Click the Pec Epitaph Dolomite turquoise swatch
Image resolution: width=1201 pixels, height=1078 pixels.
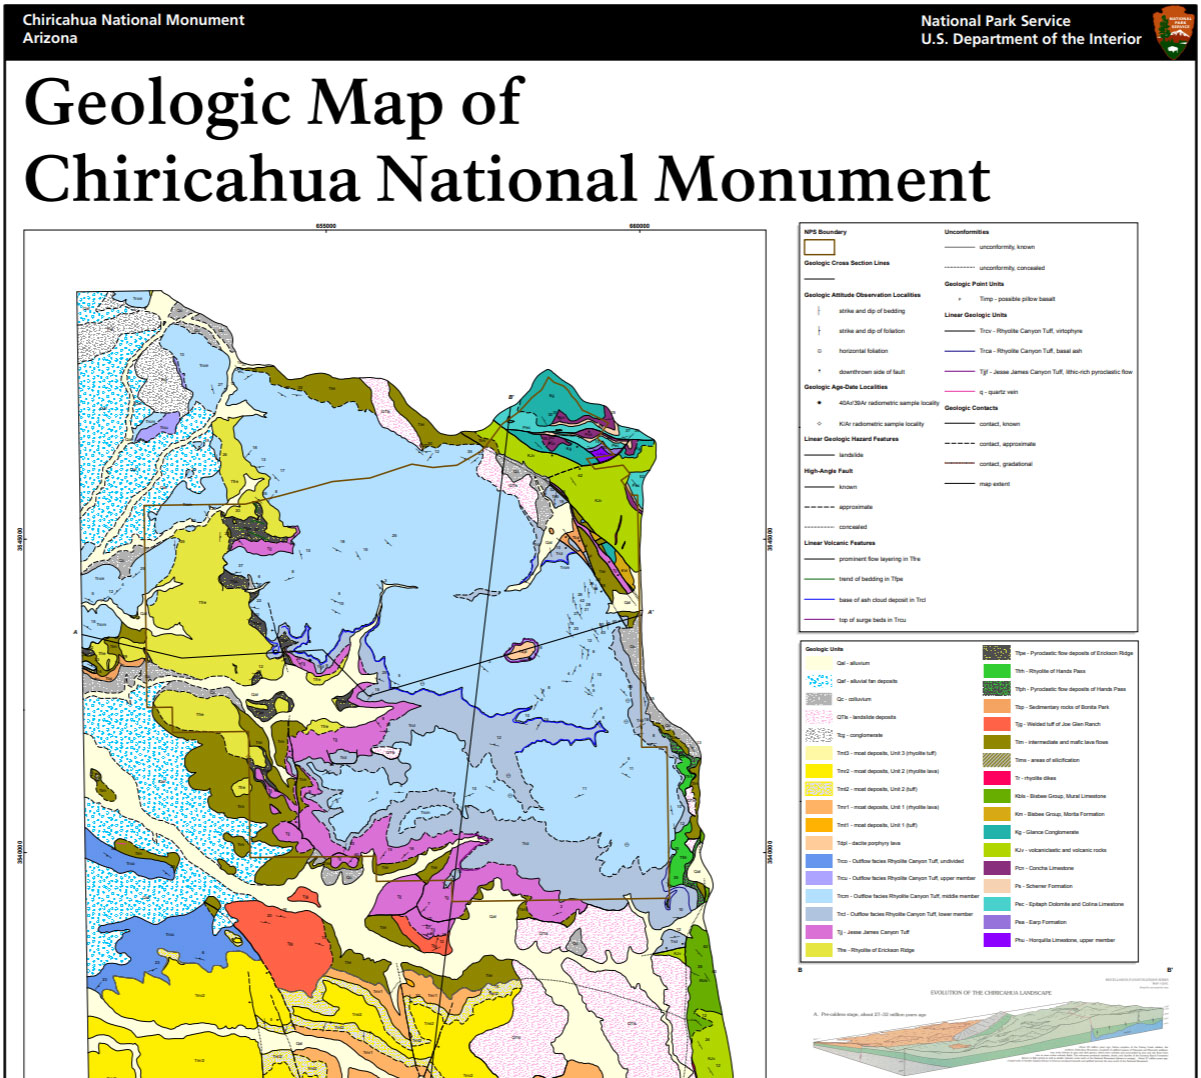pos(997,904)
